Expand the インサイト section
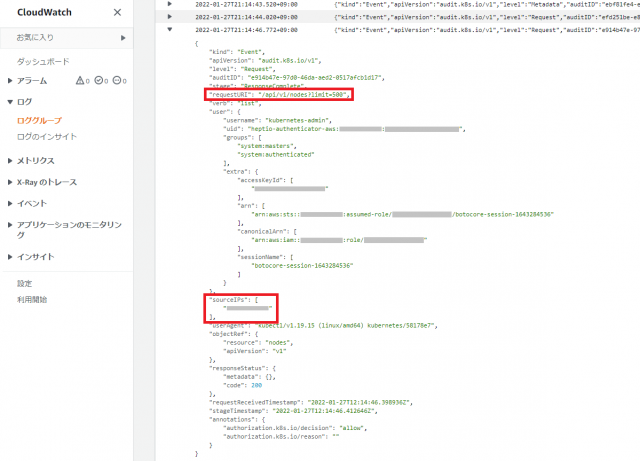 (10, 257)
